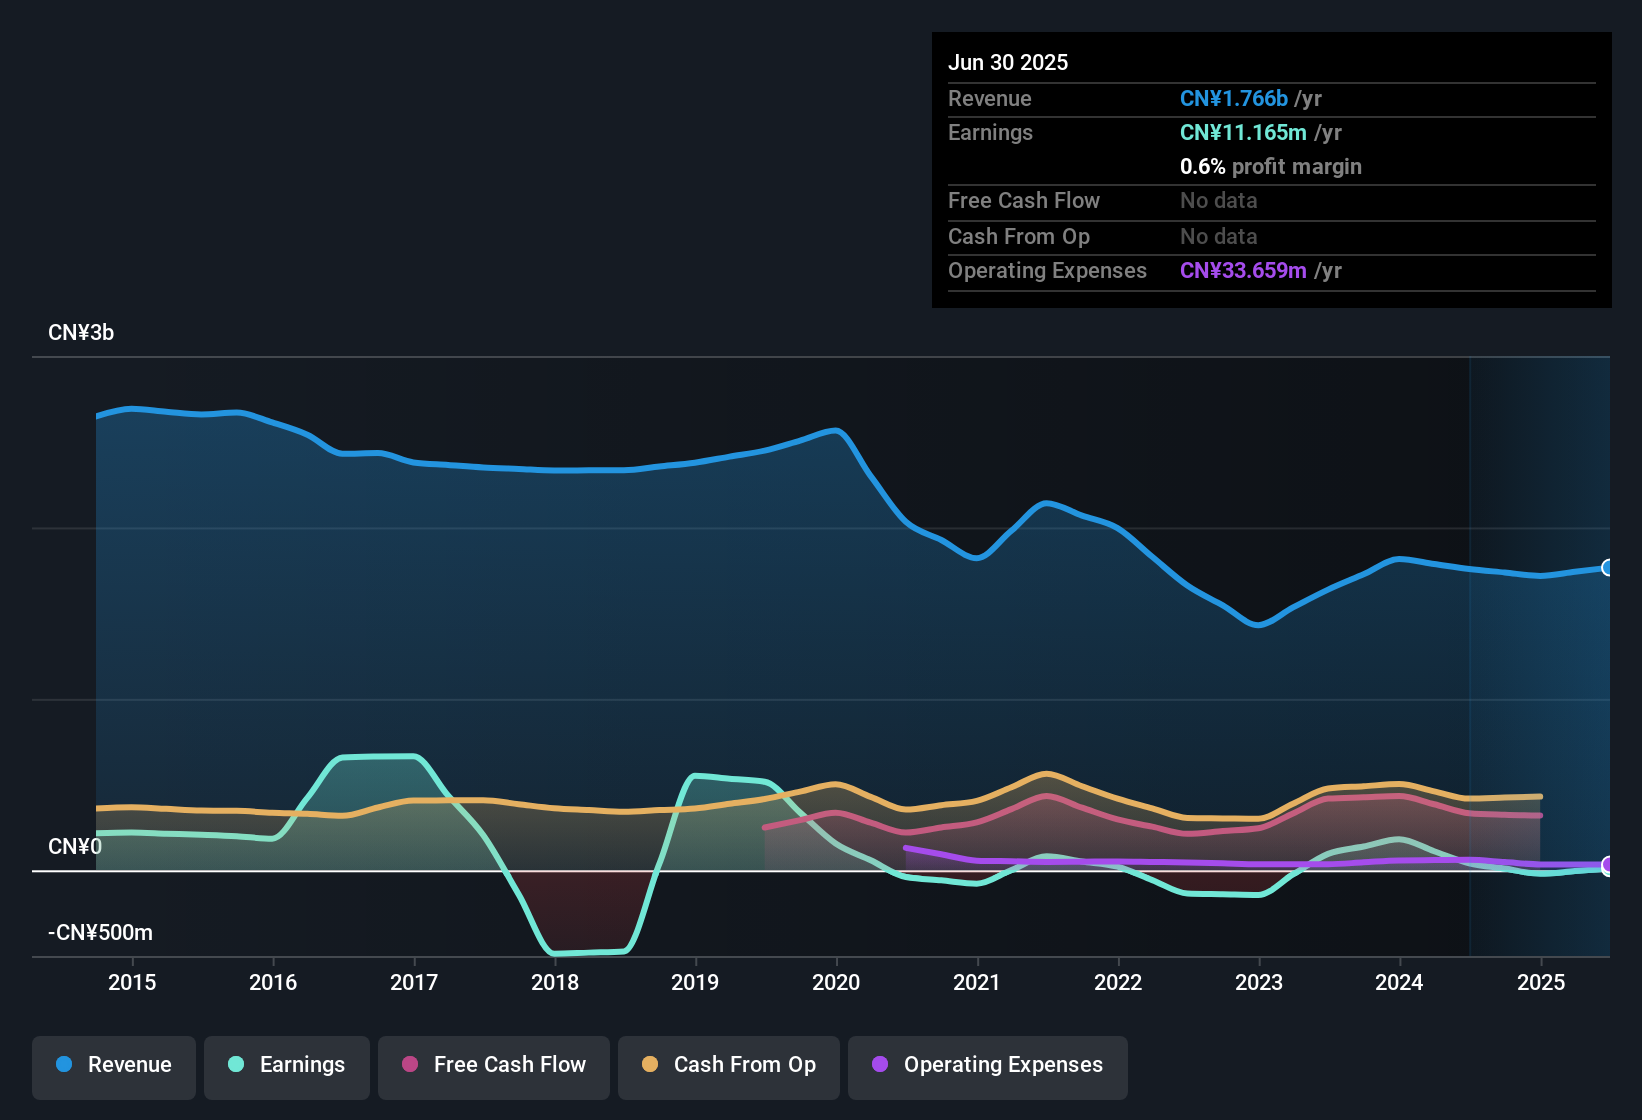Click the Revenue row label in tooltip
1642x1120 pixels.
(x=990, y=98)
